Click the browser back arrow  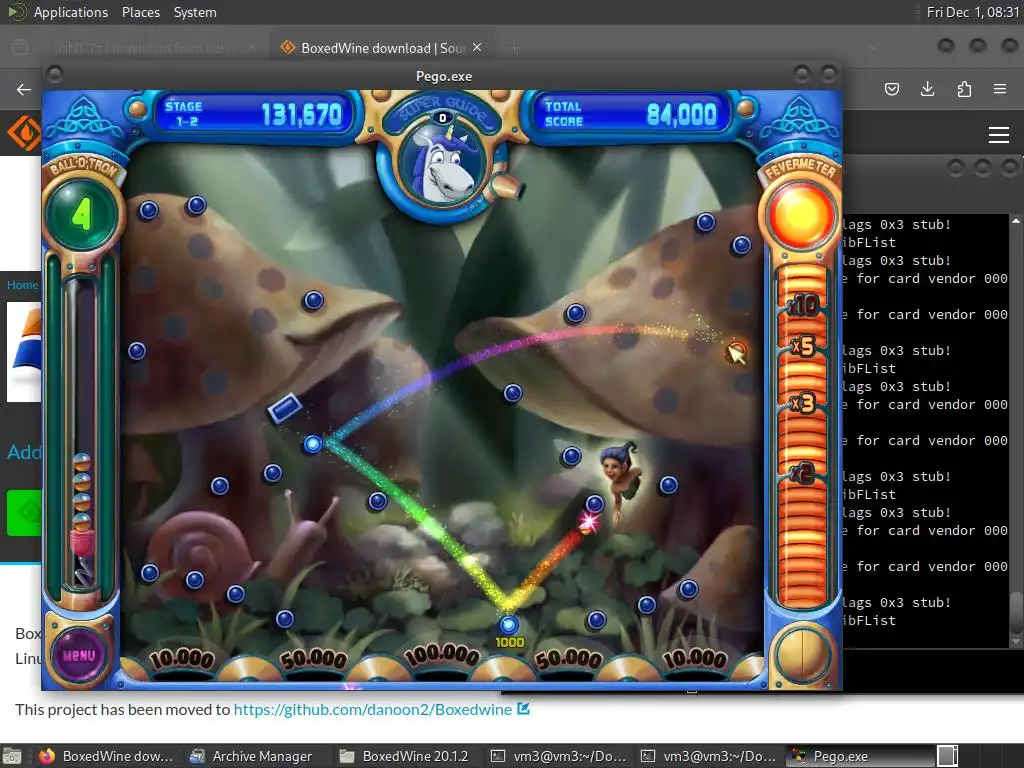(x=24, y=89)
